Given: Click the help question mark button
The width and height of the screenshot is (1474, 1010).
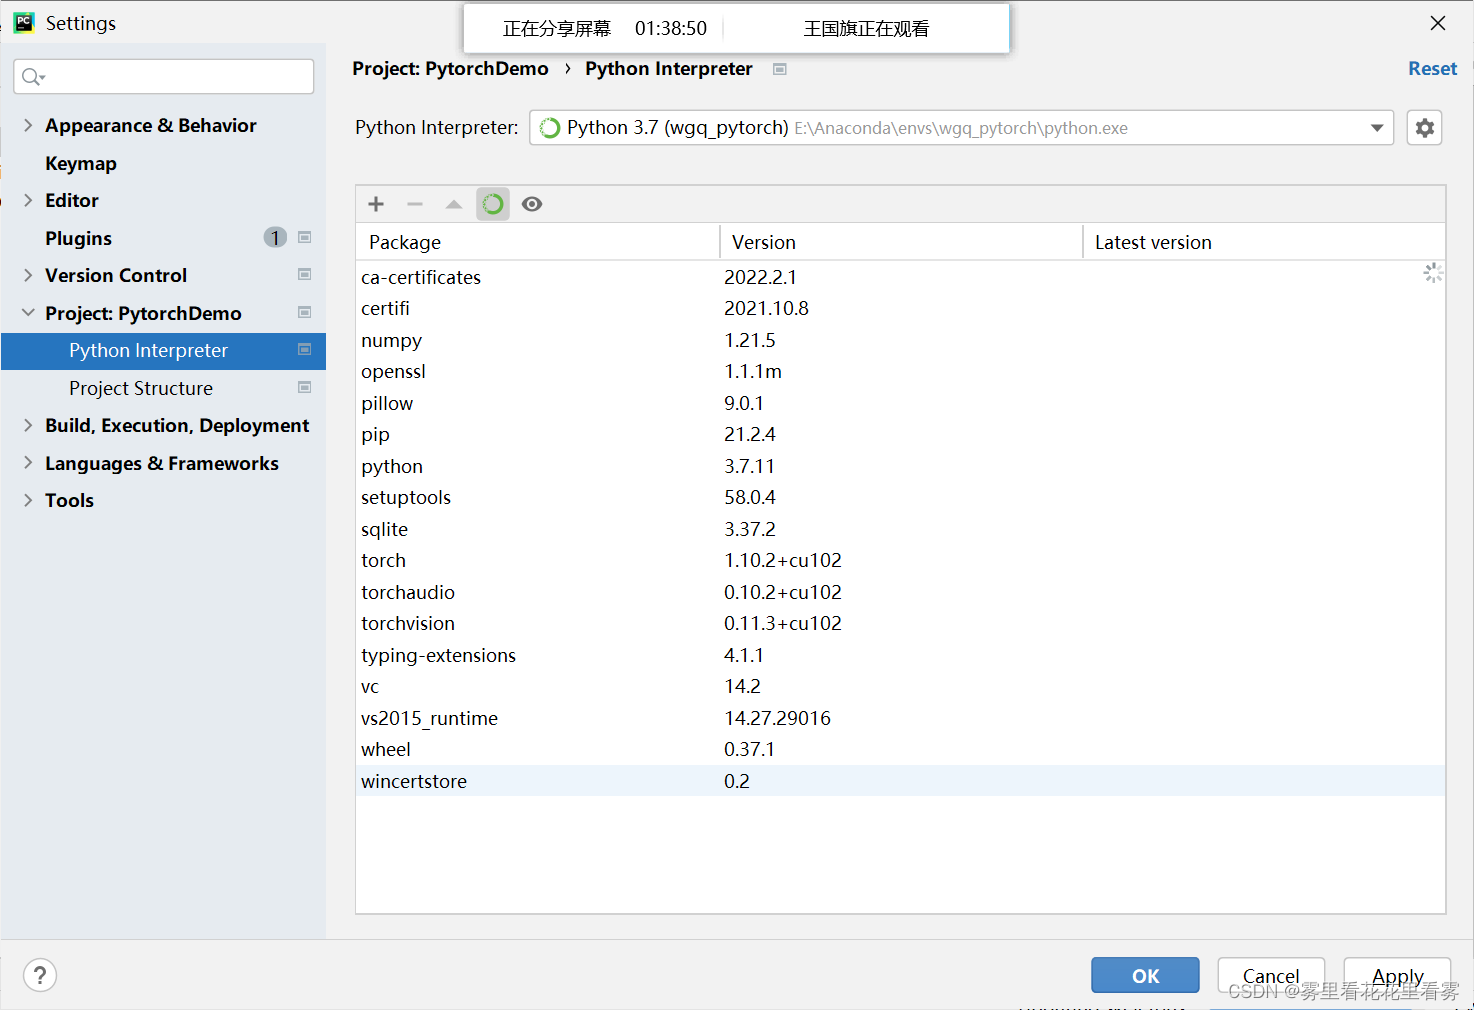Looking at the screenshot, I should pyautogui.click(x=40, y=975).
